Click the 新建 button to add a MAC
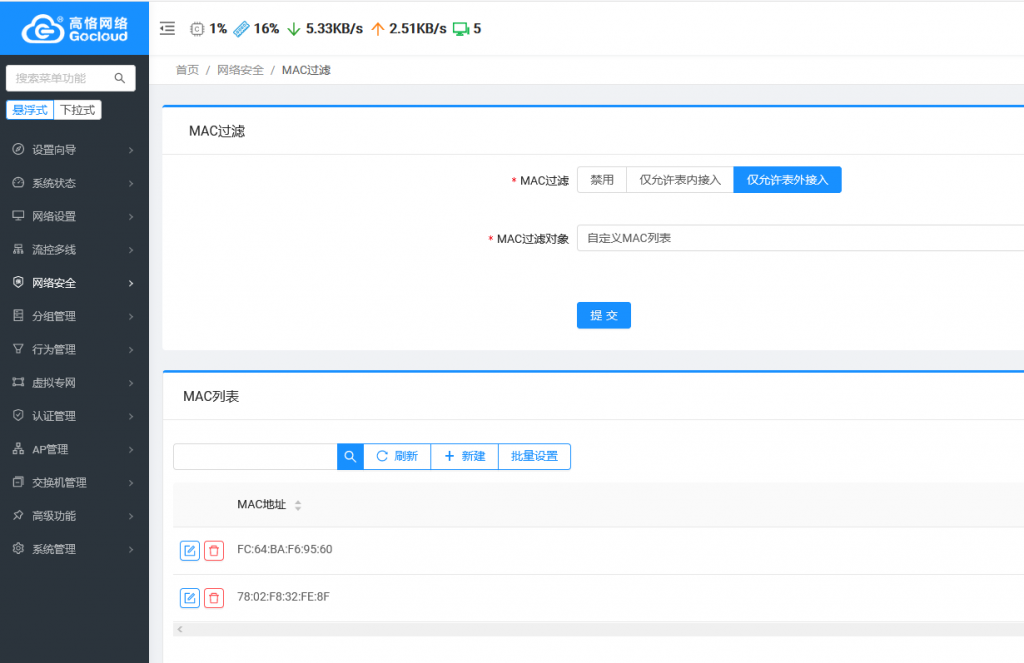Viewport: 1024px width, 663px height. coord(464,457)
